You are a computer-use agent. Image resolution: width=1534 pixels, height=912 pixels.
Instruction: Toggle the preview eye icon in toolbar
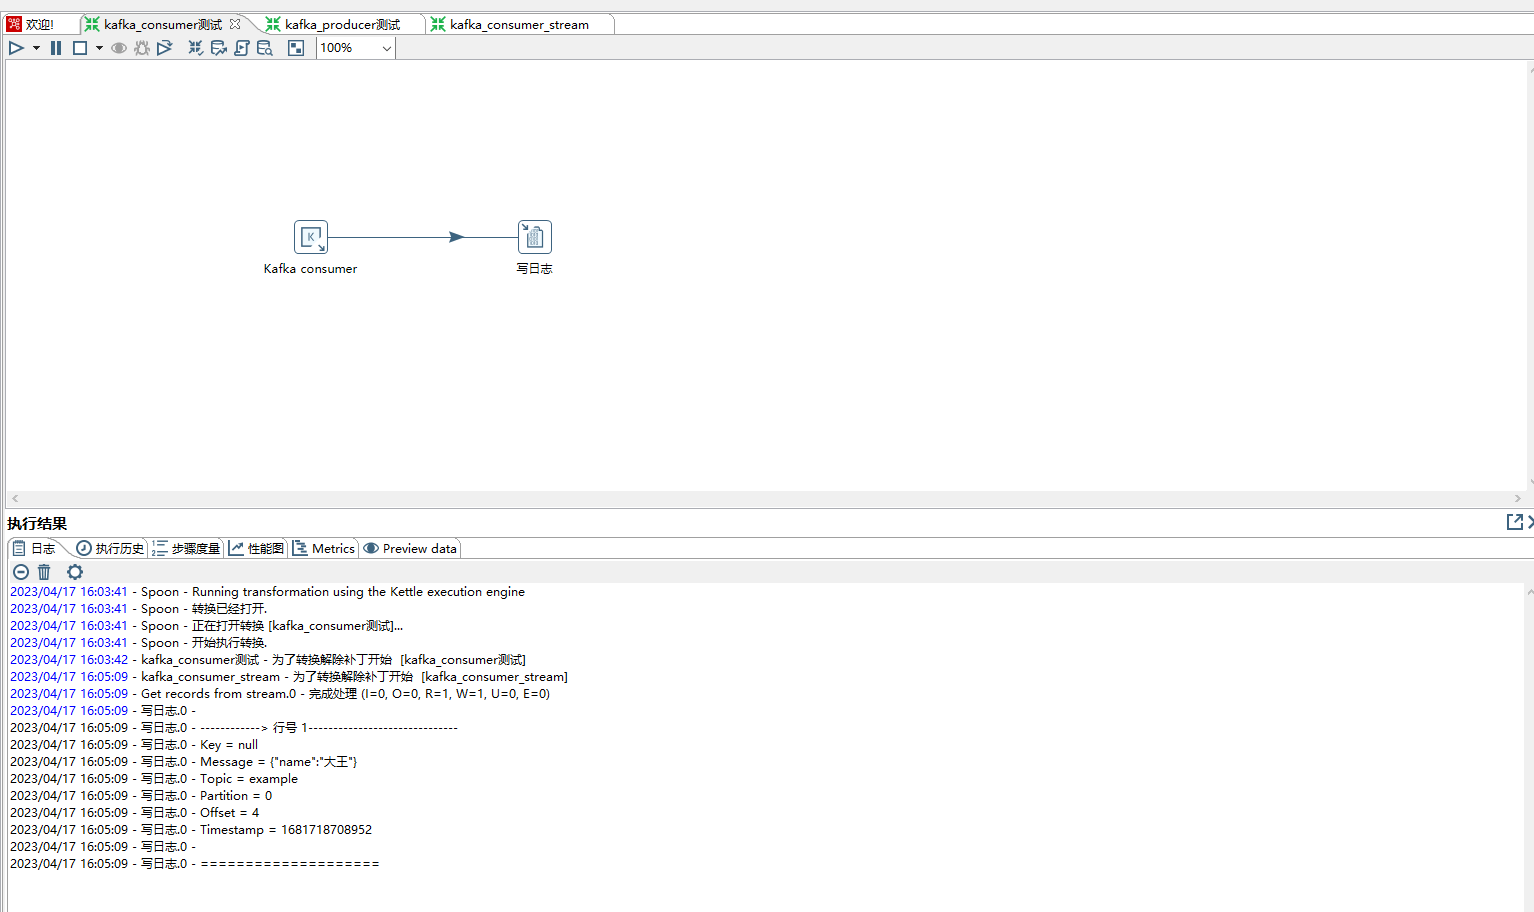[119, 48]
